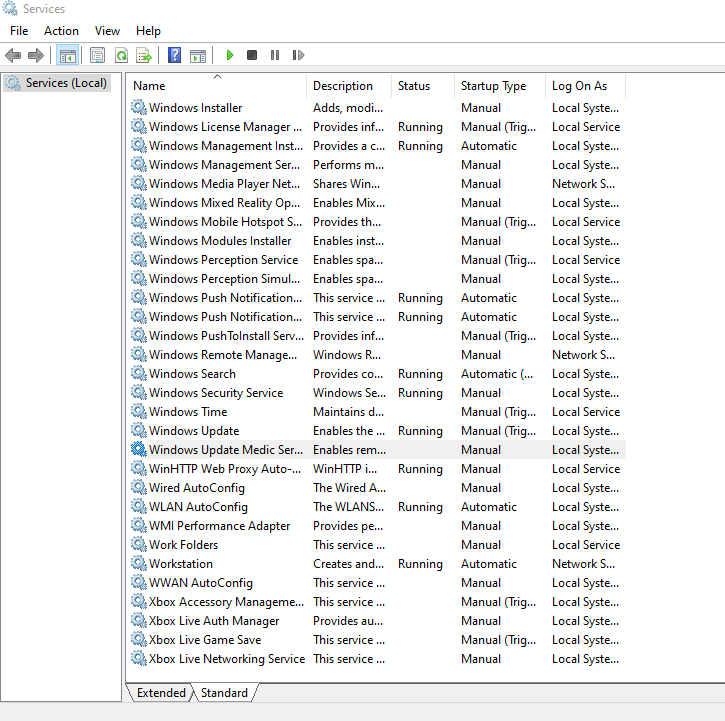Viewport: 725px width, 721px height.
Task: Select WinHTTP Web Proxy Auto-... service
Action: click(377, 468)
